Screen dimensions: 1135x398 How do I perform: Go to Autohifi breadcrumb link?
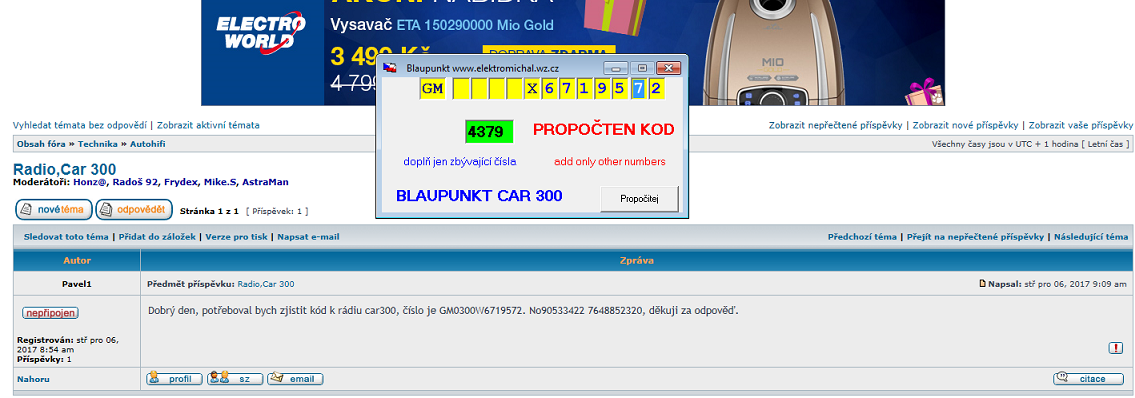(148, 144)
